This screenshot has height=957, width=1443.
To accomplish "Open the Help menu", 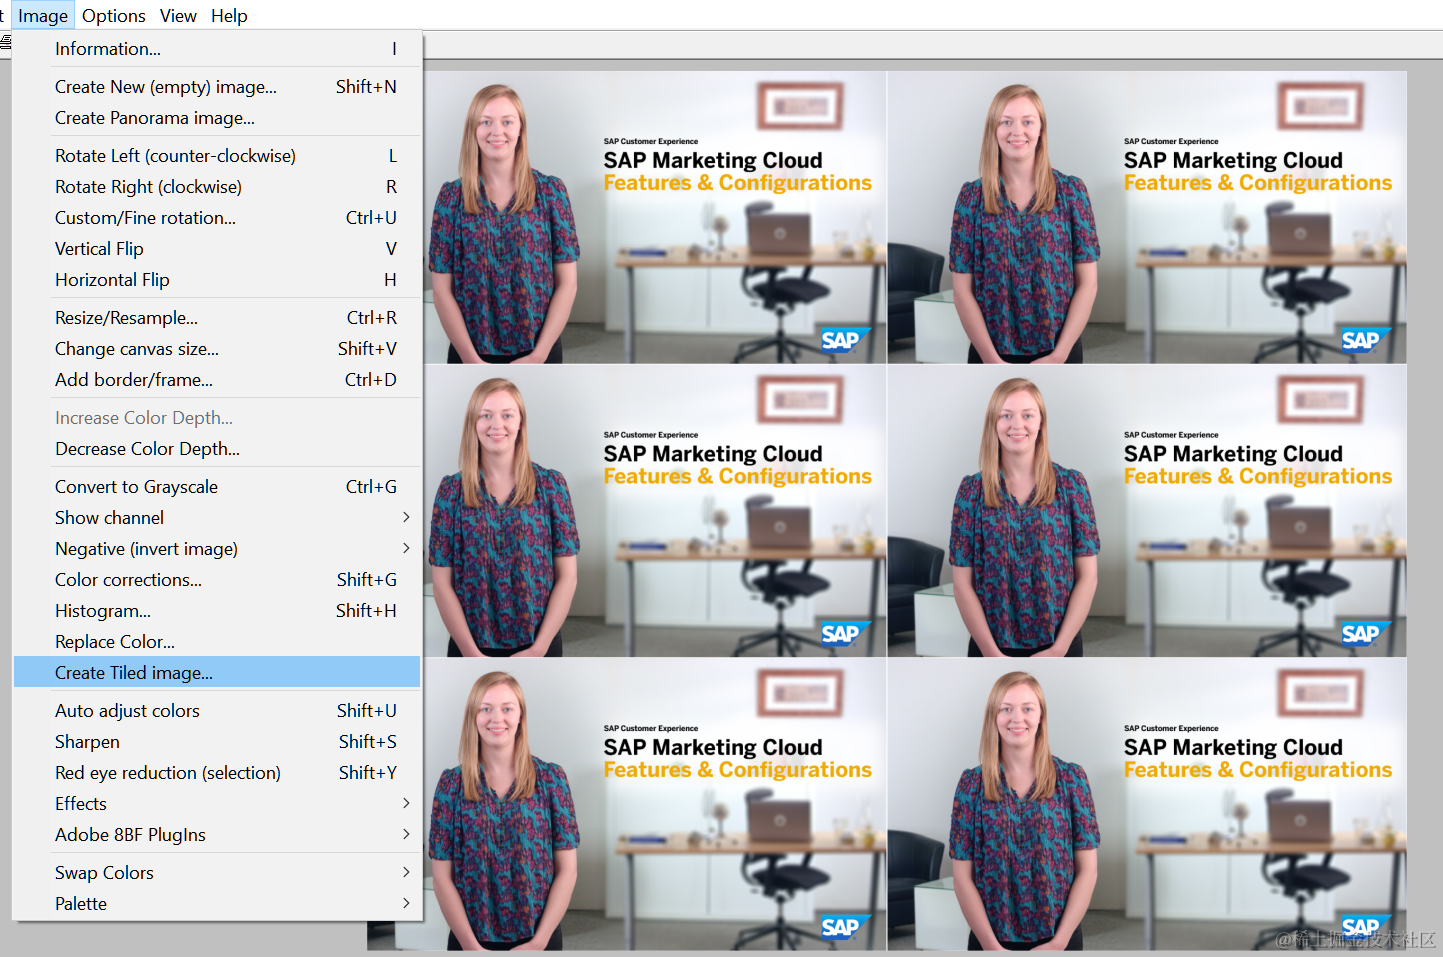I will [229, 16].
